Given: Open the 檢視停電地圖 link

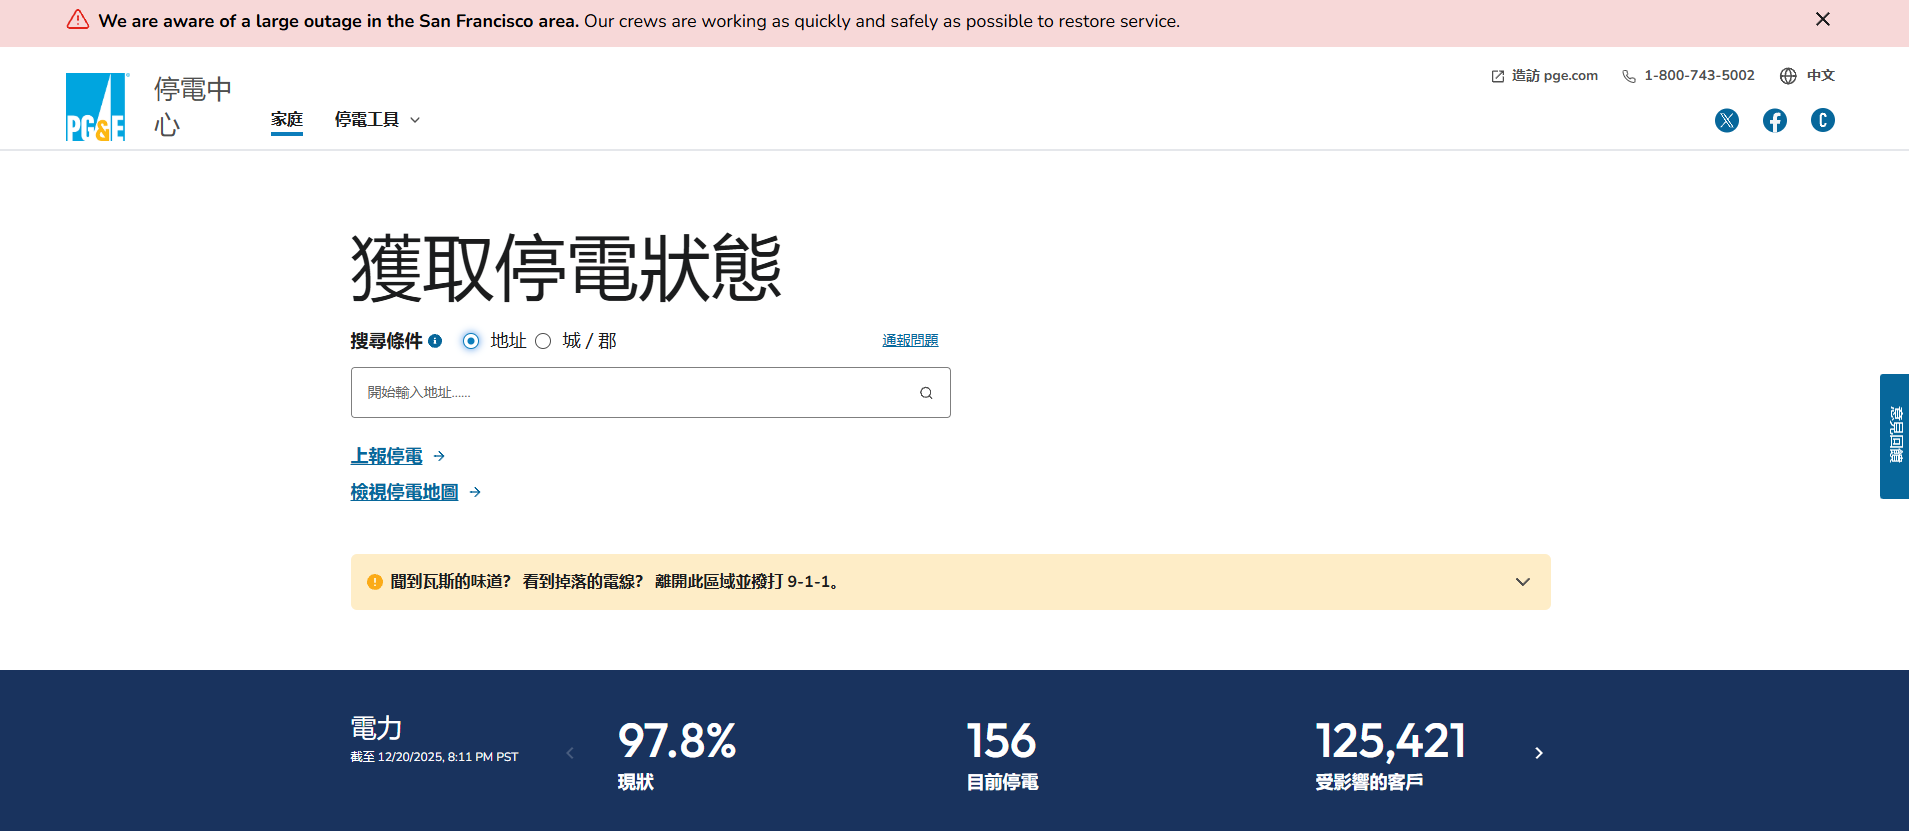Looking at the screenshot, I should (405, 492).
